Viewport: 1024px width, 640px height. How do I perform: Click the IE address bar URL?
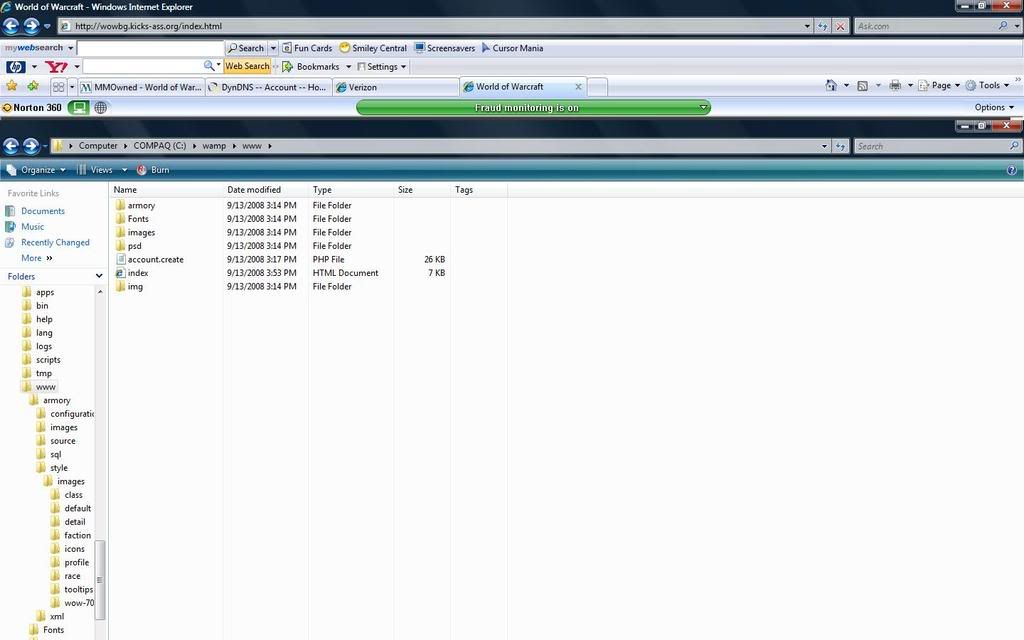click(148, 26)
